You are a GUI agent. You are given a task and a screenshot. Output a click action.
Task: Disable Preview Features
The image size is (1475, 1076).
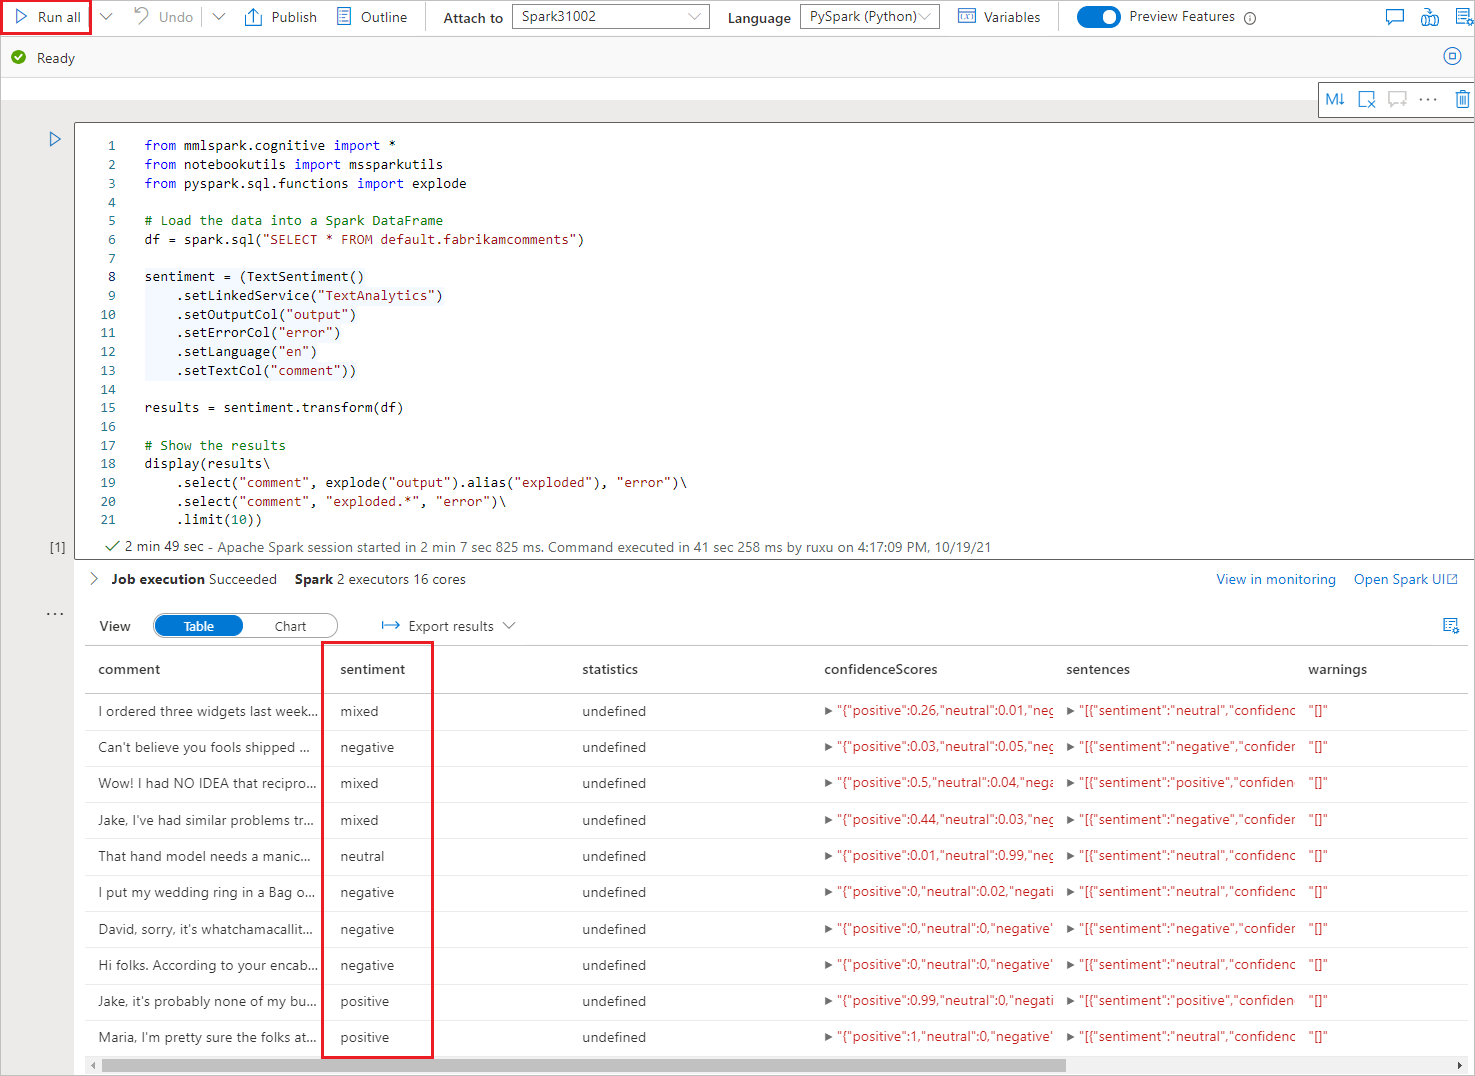pos(1099,16)
